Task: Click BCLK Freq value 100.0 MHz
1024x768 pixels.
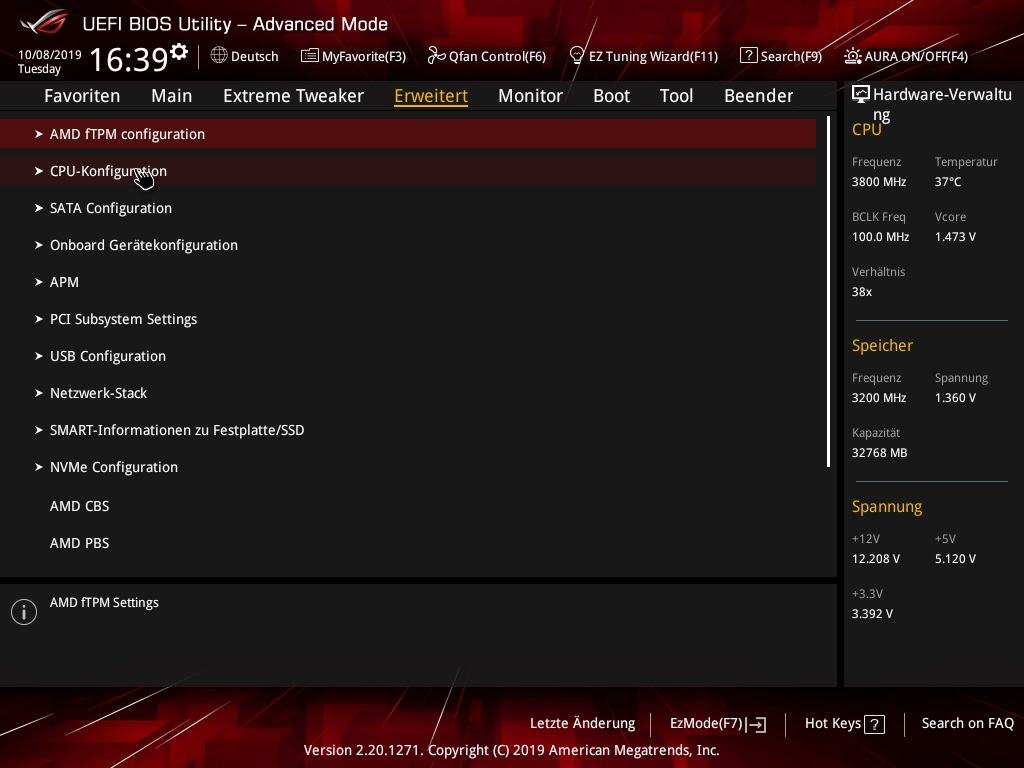Action: [880, 237]
